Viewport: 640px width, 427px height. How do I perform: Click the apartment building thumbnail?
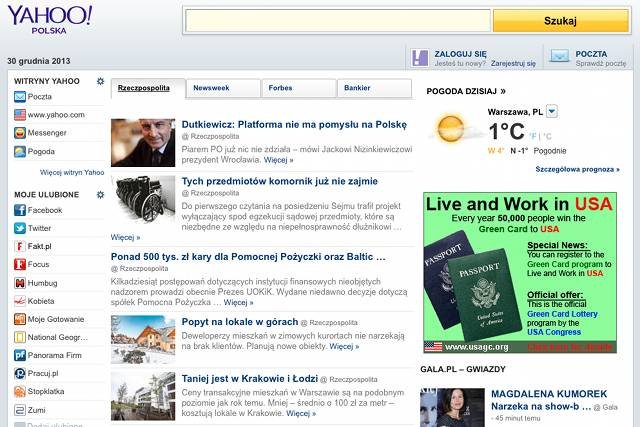pyautogui.click(x=143, y=396)
